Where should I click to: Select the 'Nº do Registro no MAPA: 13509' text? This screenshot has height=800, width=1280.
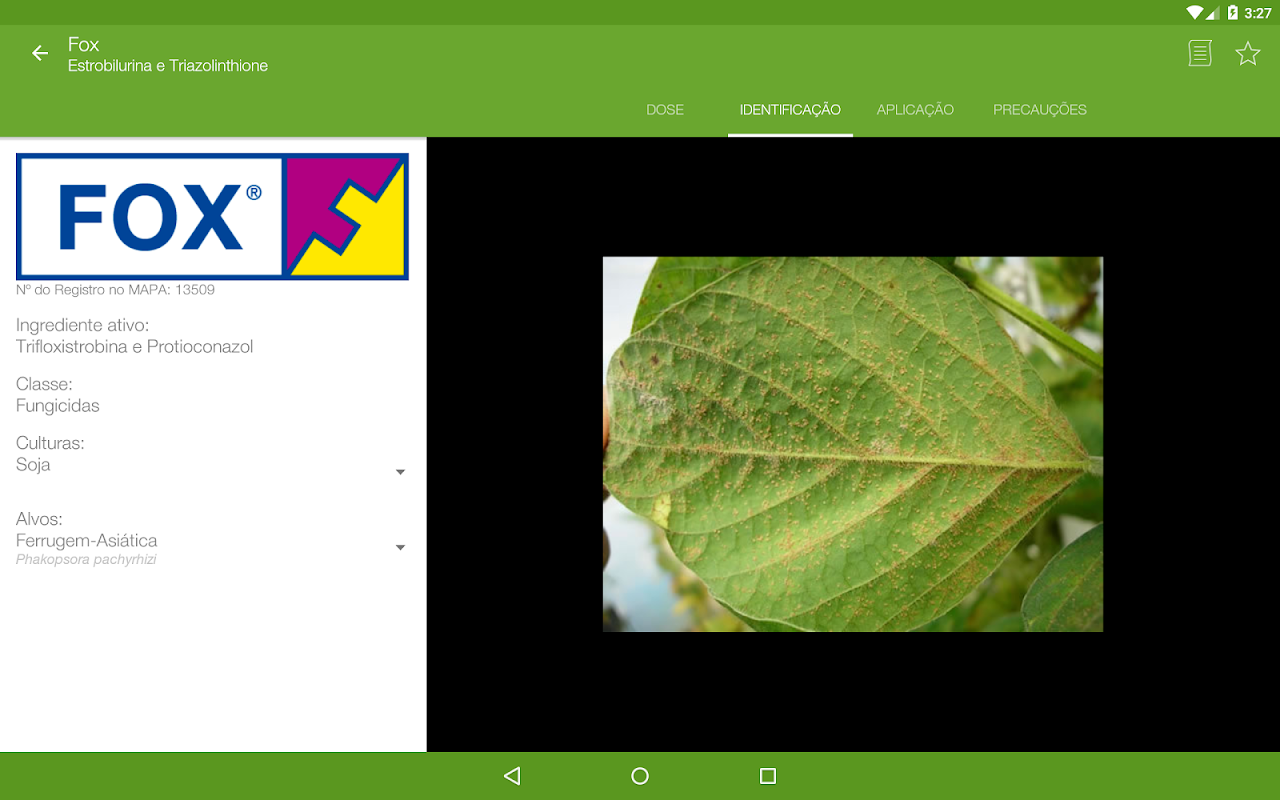click(x=115, y=290)
